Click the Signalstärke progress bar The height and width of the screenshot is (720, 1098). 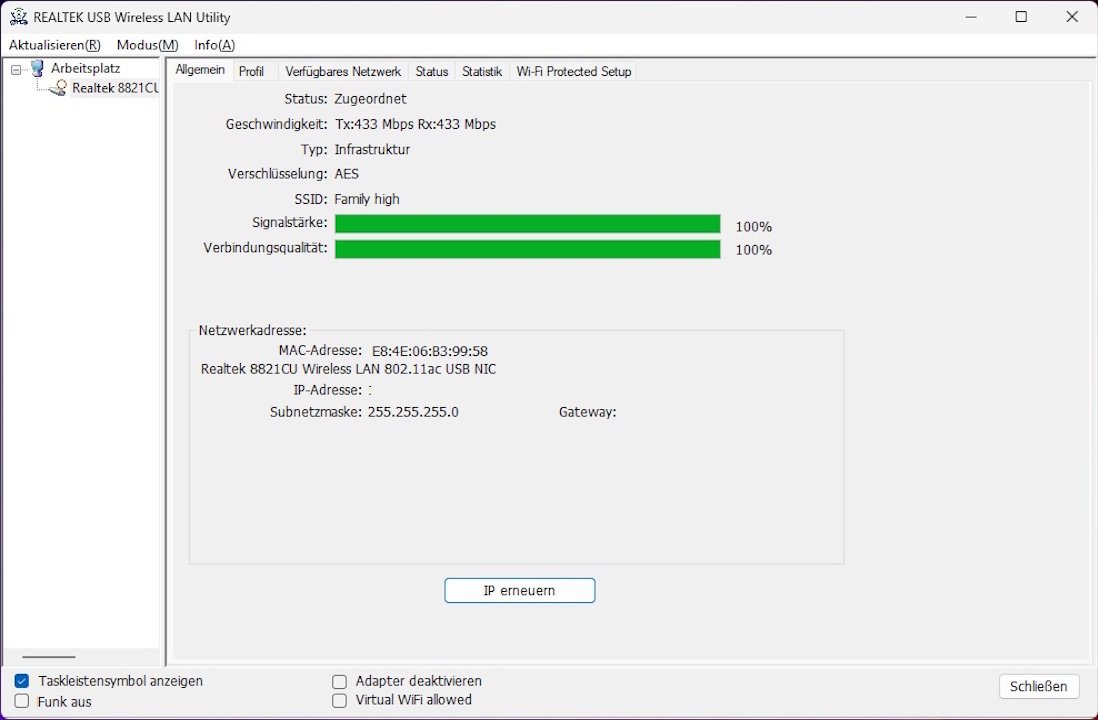(x=527, y=224)
